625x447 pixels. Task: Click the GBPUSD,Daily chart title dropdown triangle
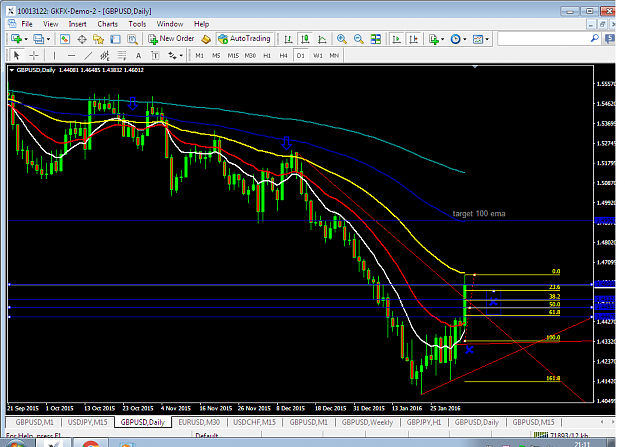click(12, 70)
